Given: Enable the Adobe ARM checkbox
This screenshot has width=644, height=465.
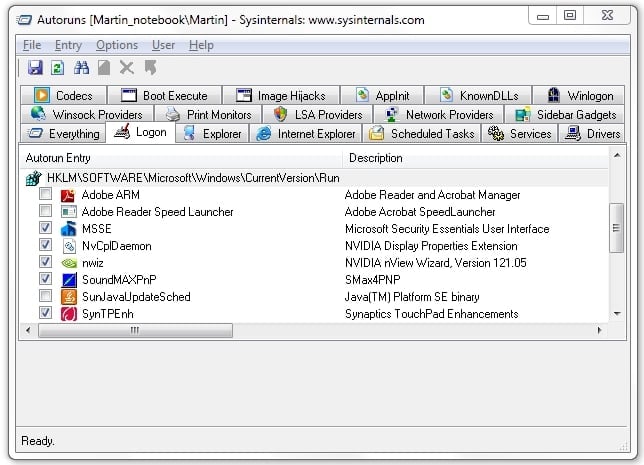Looking at the screenshot, I should tap(45, 193).
